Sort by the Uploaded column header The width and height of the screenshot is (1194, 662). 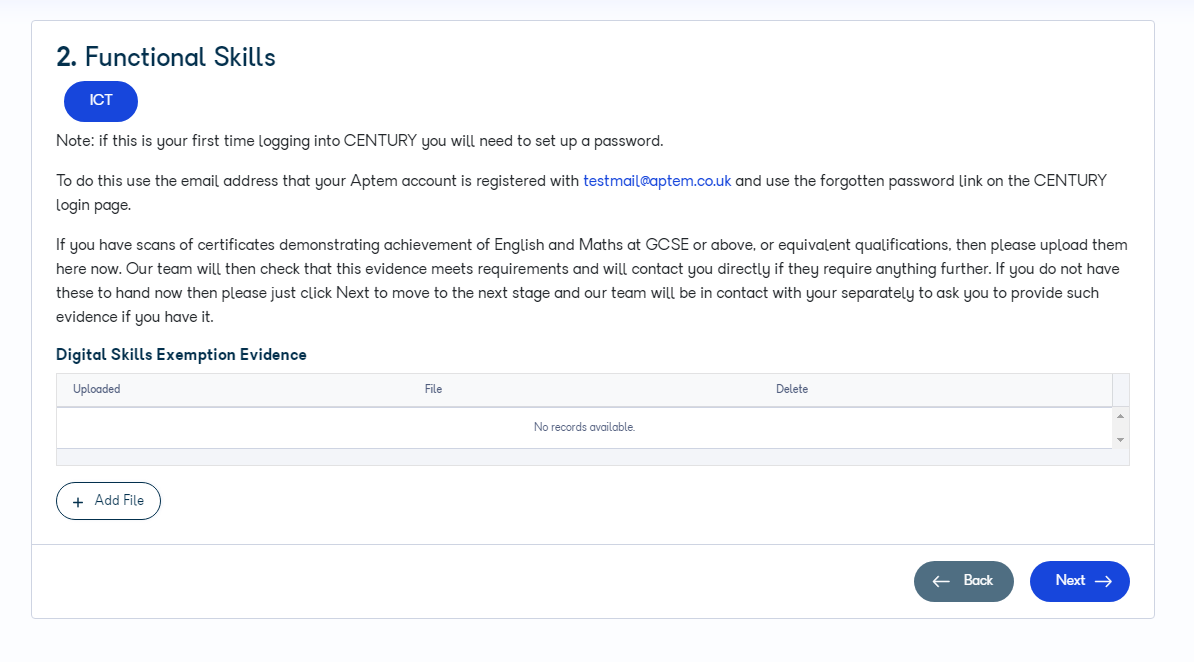pos(97,389)
